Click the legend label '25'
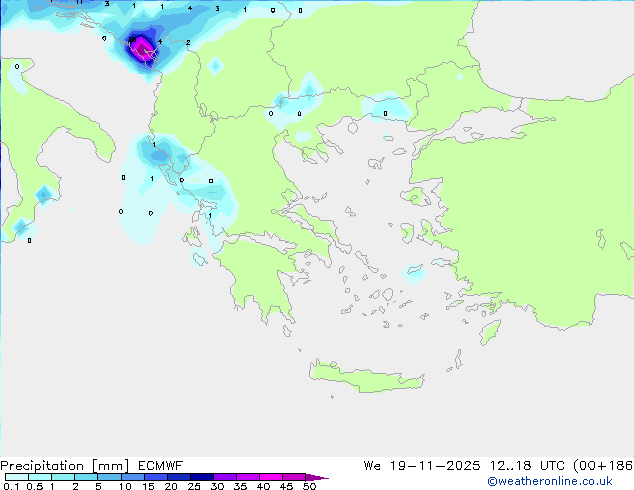Viewport: 634px width, 490px height. (194, 486)
